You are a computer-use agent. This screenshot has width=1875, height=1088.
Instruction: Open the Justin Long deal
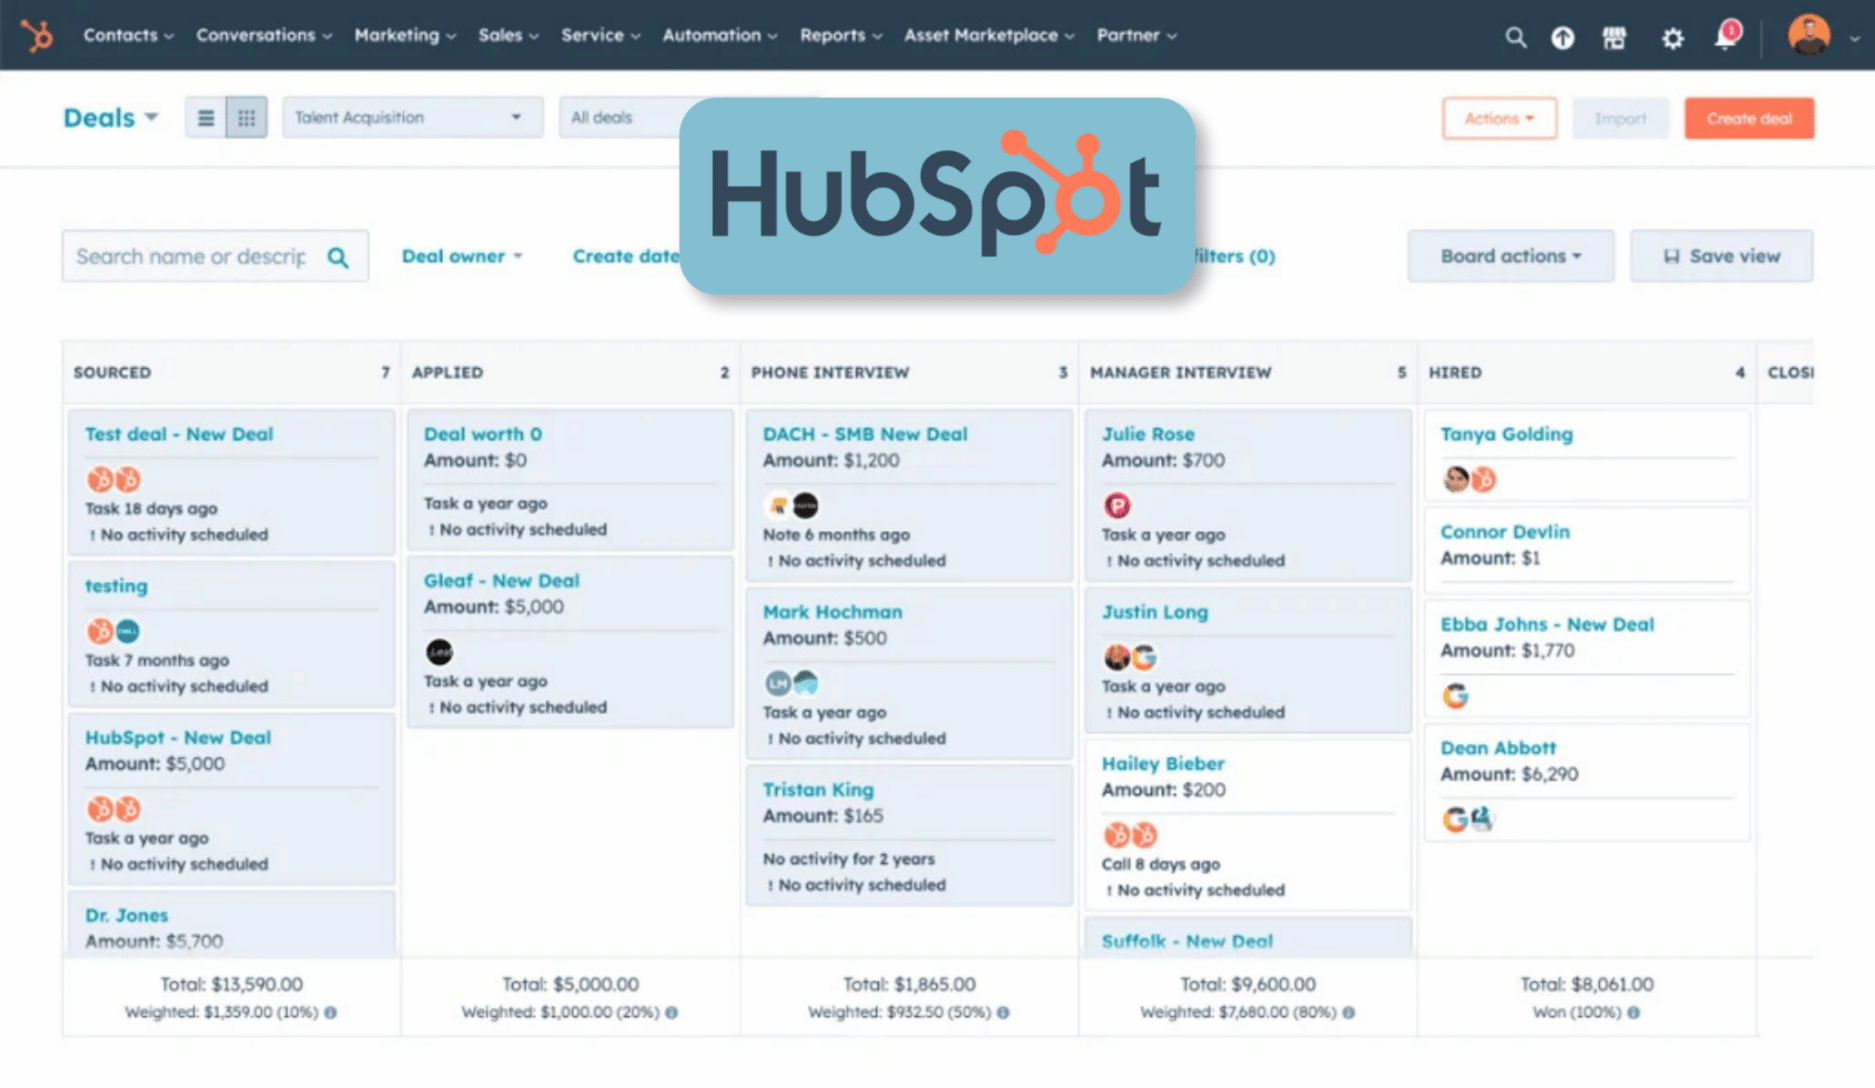point(1155,612)
